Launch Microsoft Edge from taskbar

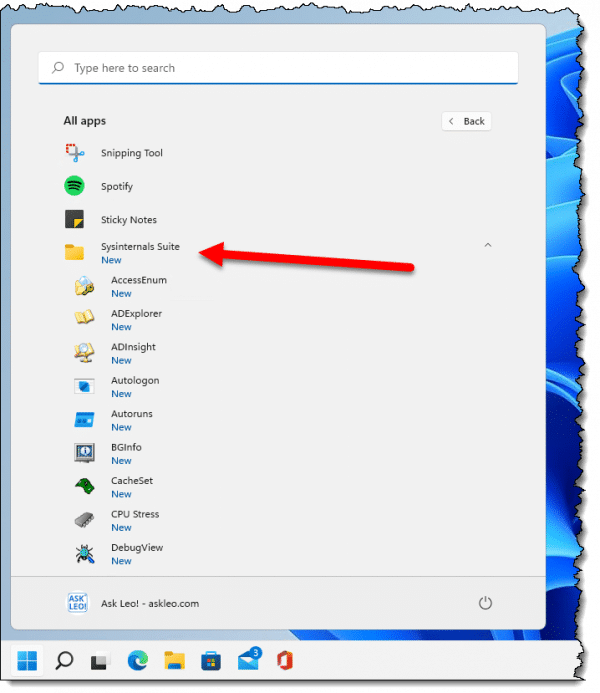tap(138, 661)
